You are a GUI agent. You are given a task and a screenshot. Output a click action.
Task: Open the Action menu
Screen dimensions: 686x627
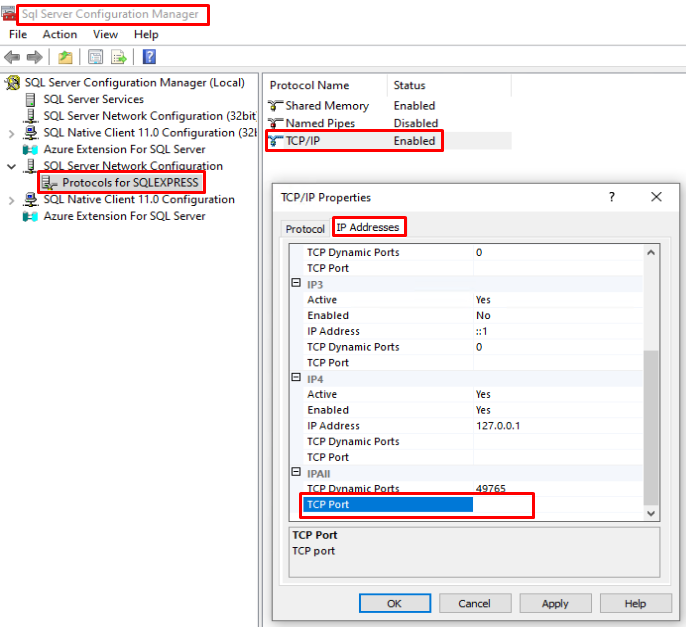coord(60,34)
